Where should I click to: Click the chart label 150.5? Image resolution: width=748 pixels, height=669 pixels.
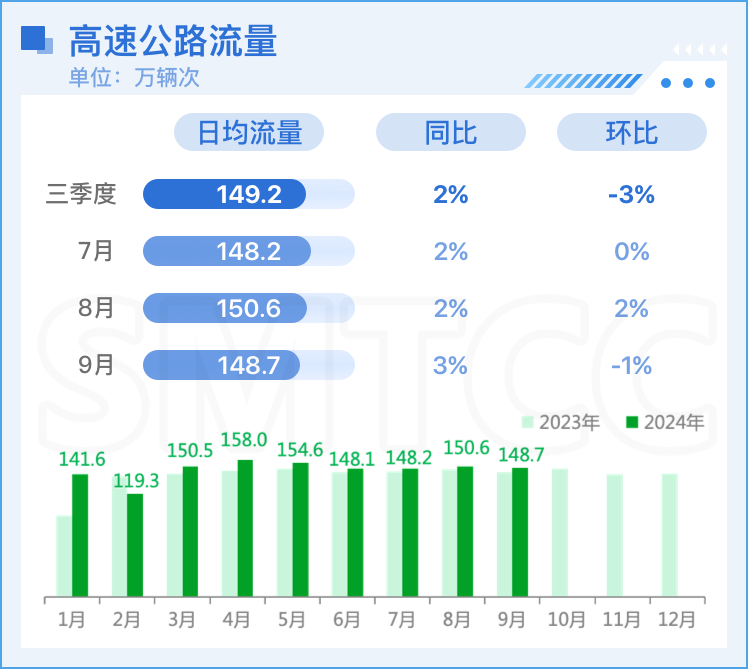(x=190, y=450)
